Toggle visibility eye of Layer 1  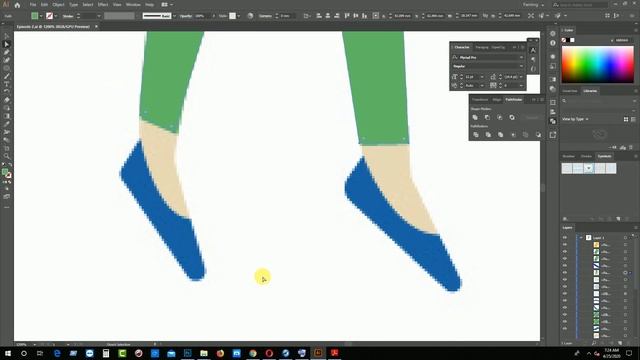point(565,238)
